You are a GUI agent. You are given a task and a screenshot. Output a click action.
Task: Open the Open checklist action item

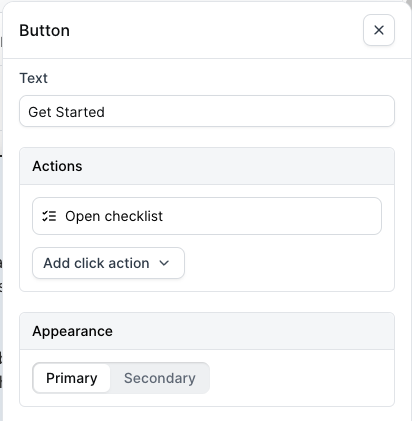pos(207,216)
